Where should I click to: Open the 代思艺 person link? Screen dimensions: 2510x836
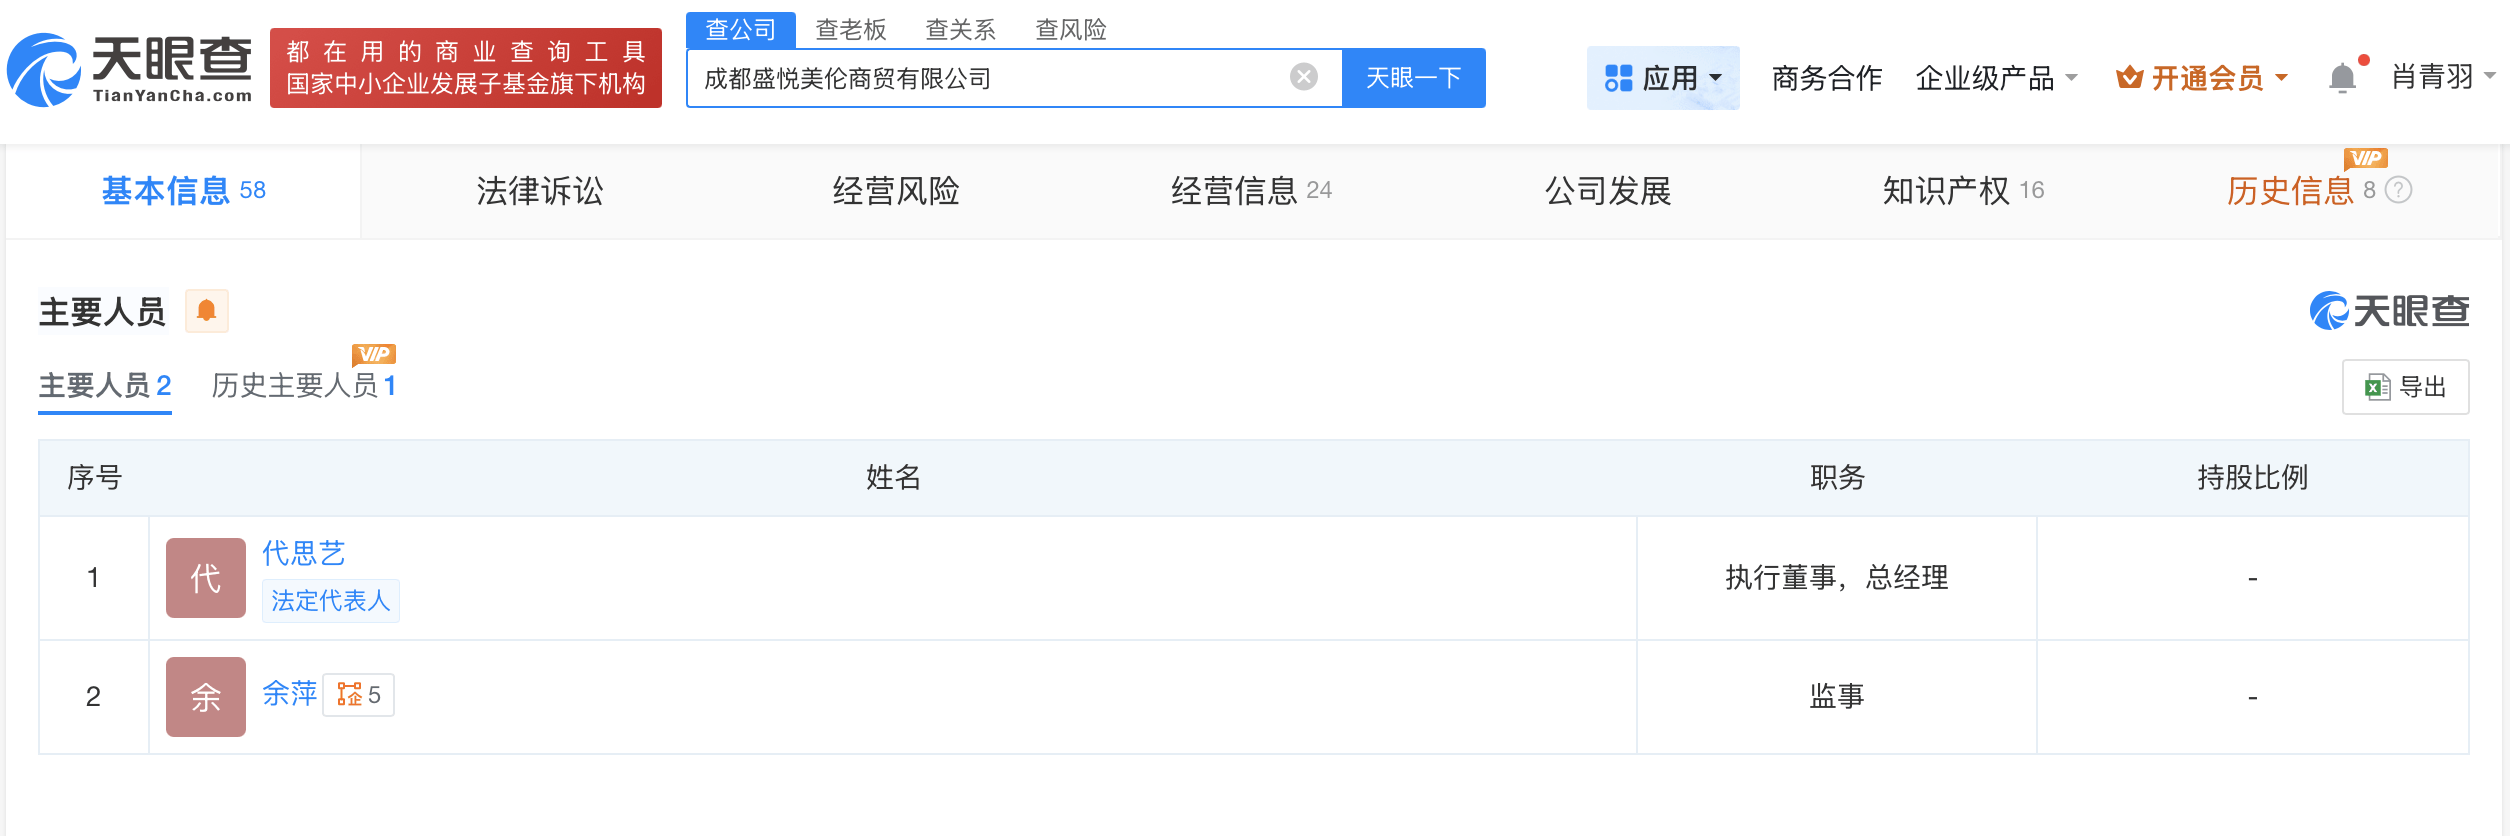pos(304,553)
